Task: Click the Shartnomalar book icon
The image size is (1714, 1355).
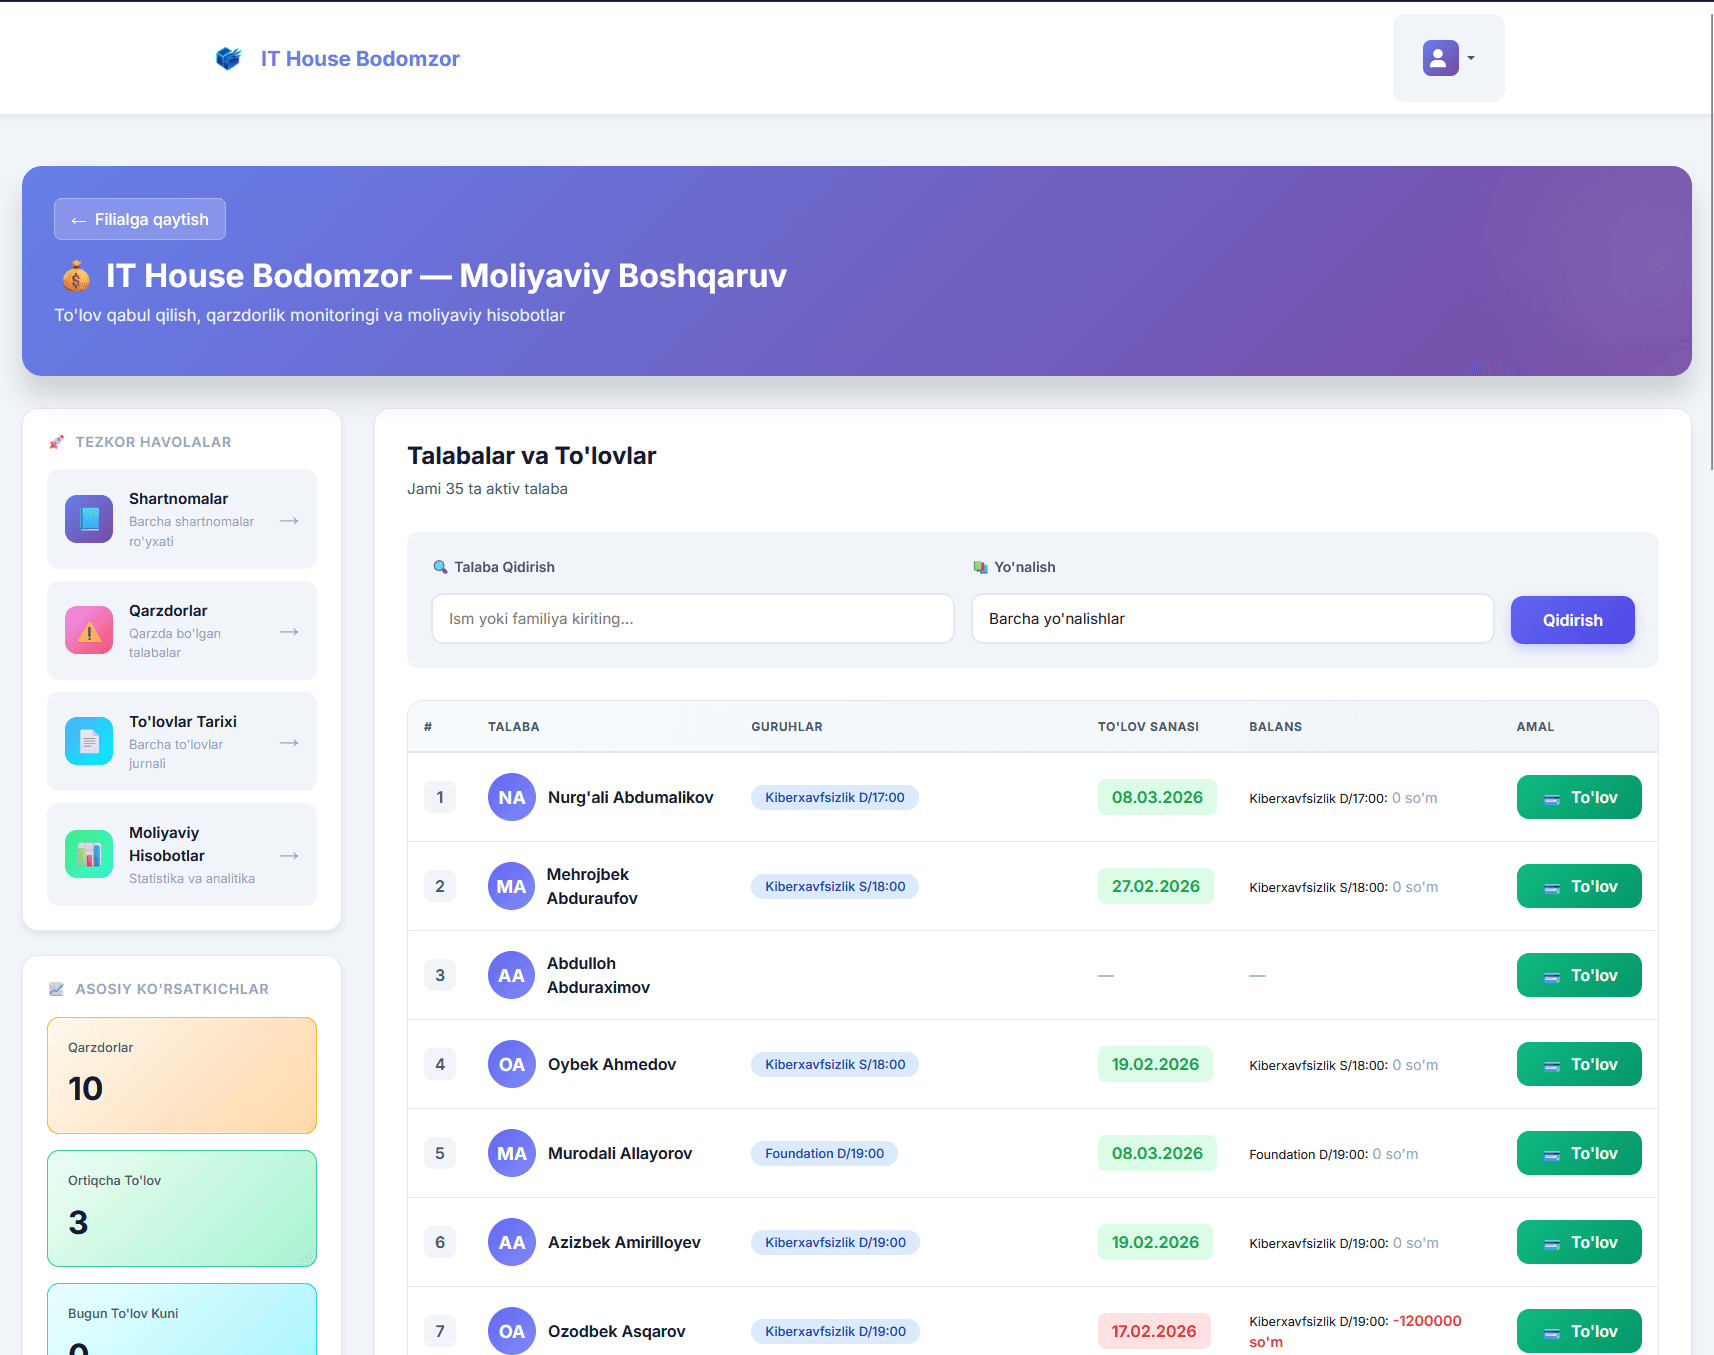Action: [89, 519]
